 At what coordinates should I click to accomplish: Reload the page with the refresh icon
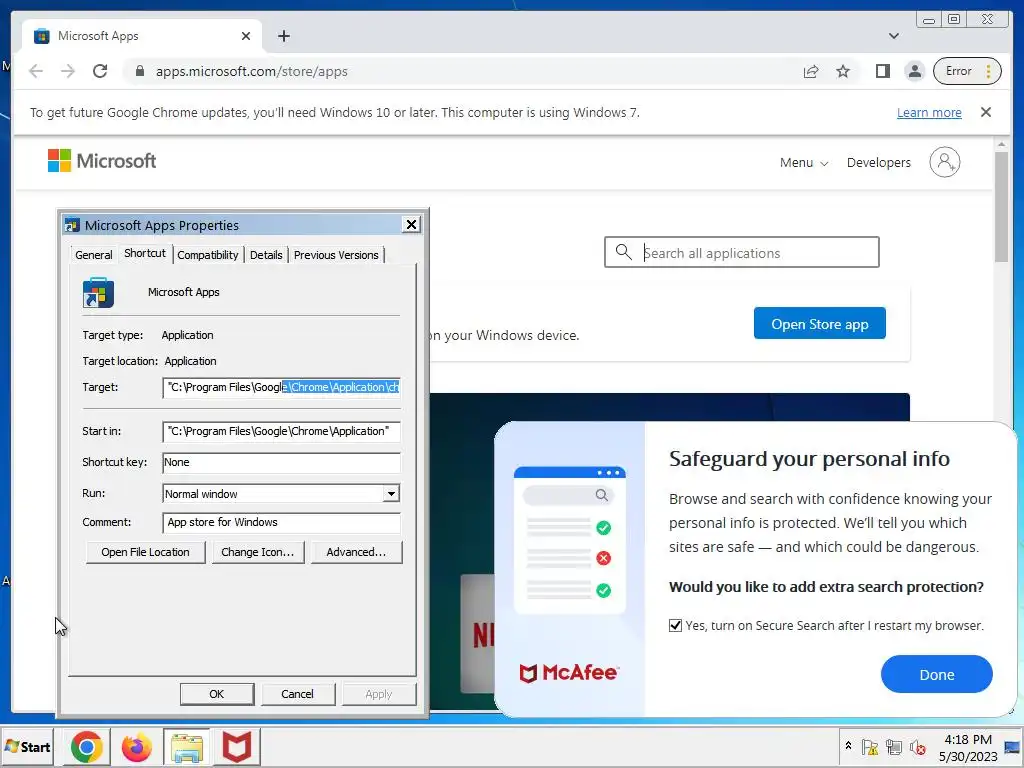point(100,71)
